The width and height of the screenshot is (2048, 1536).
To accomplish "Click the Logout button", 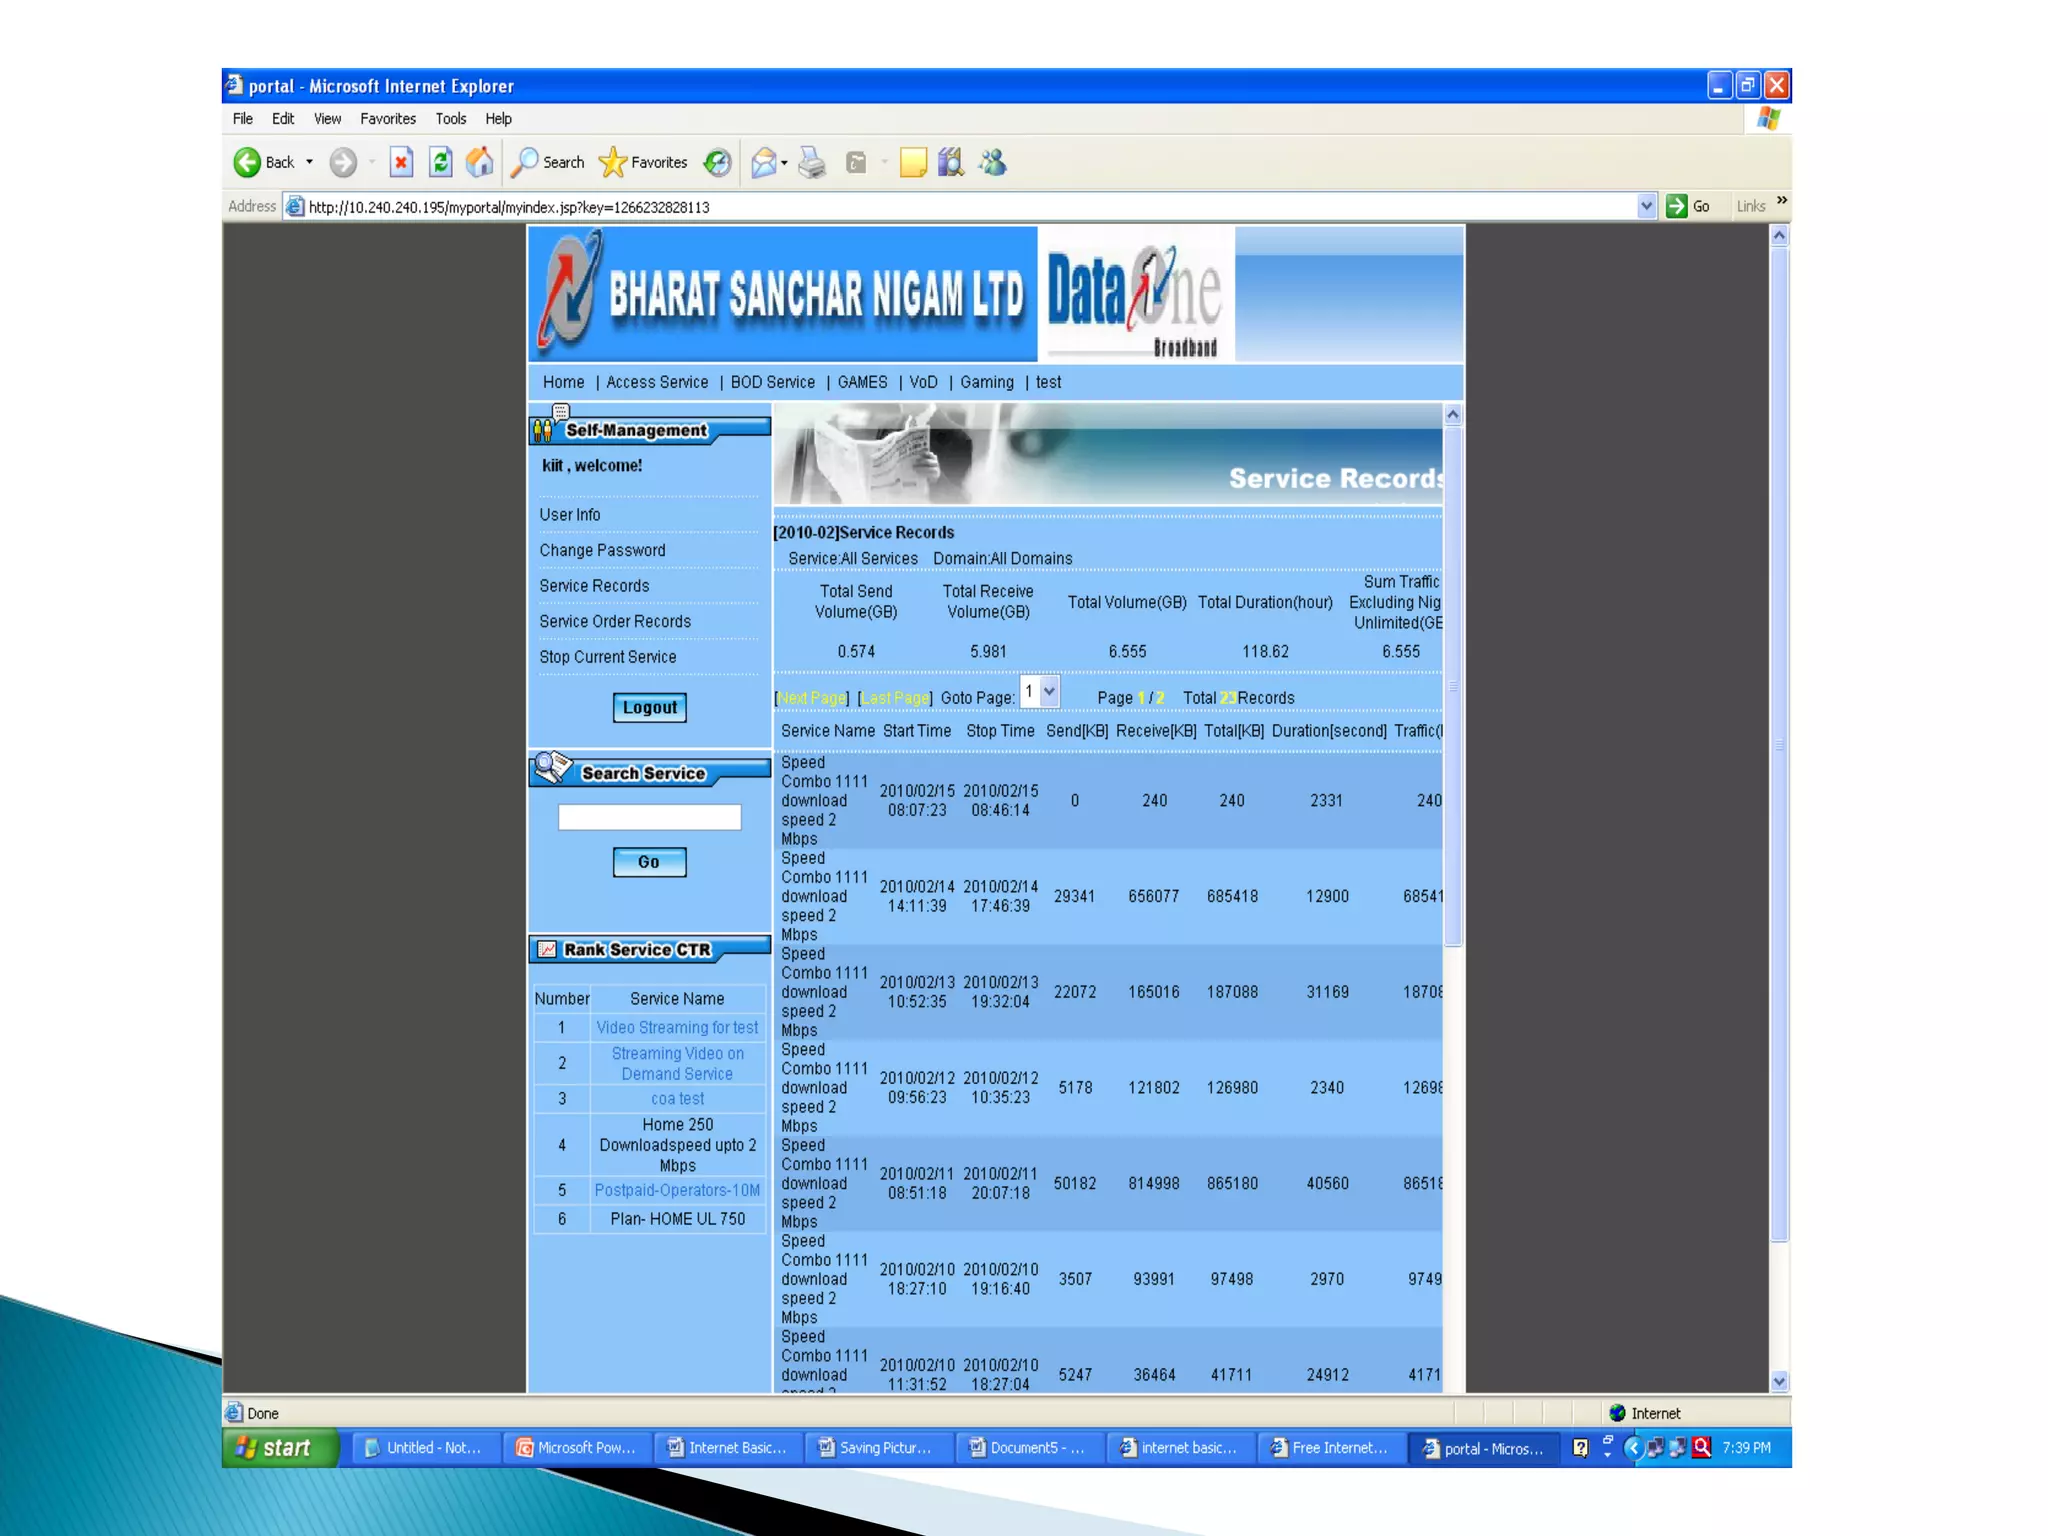I will (649, 708).
